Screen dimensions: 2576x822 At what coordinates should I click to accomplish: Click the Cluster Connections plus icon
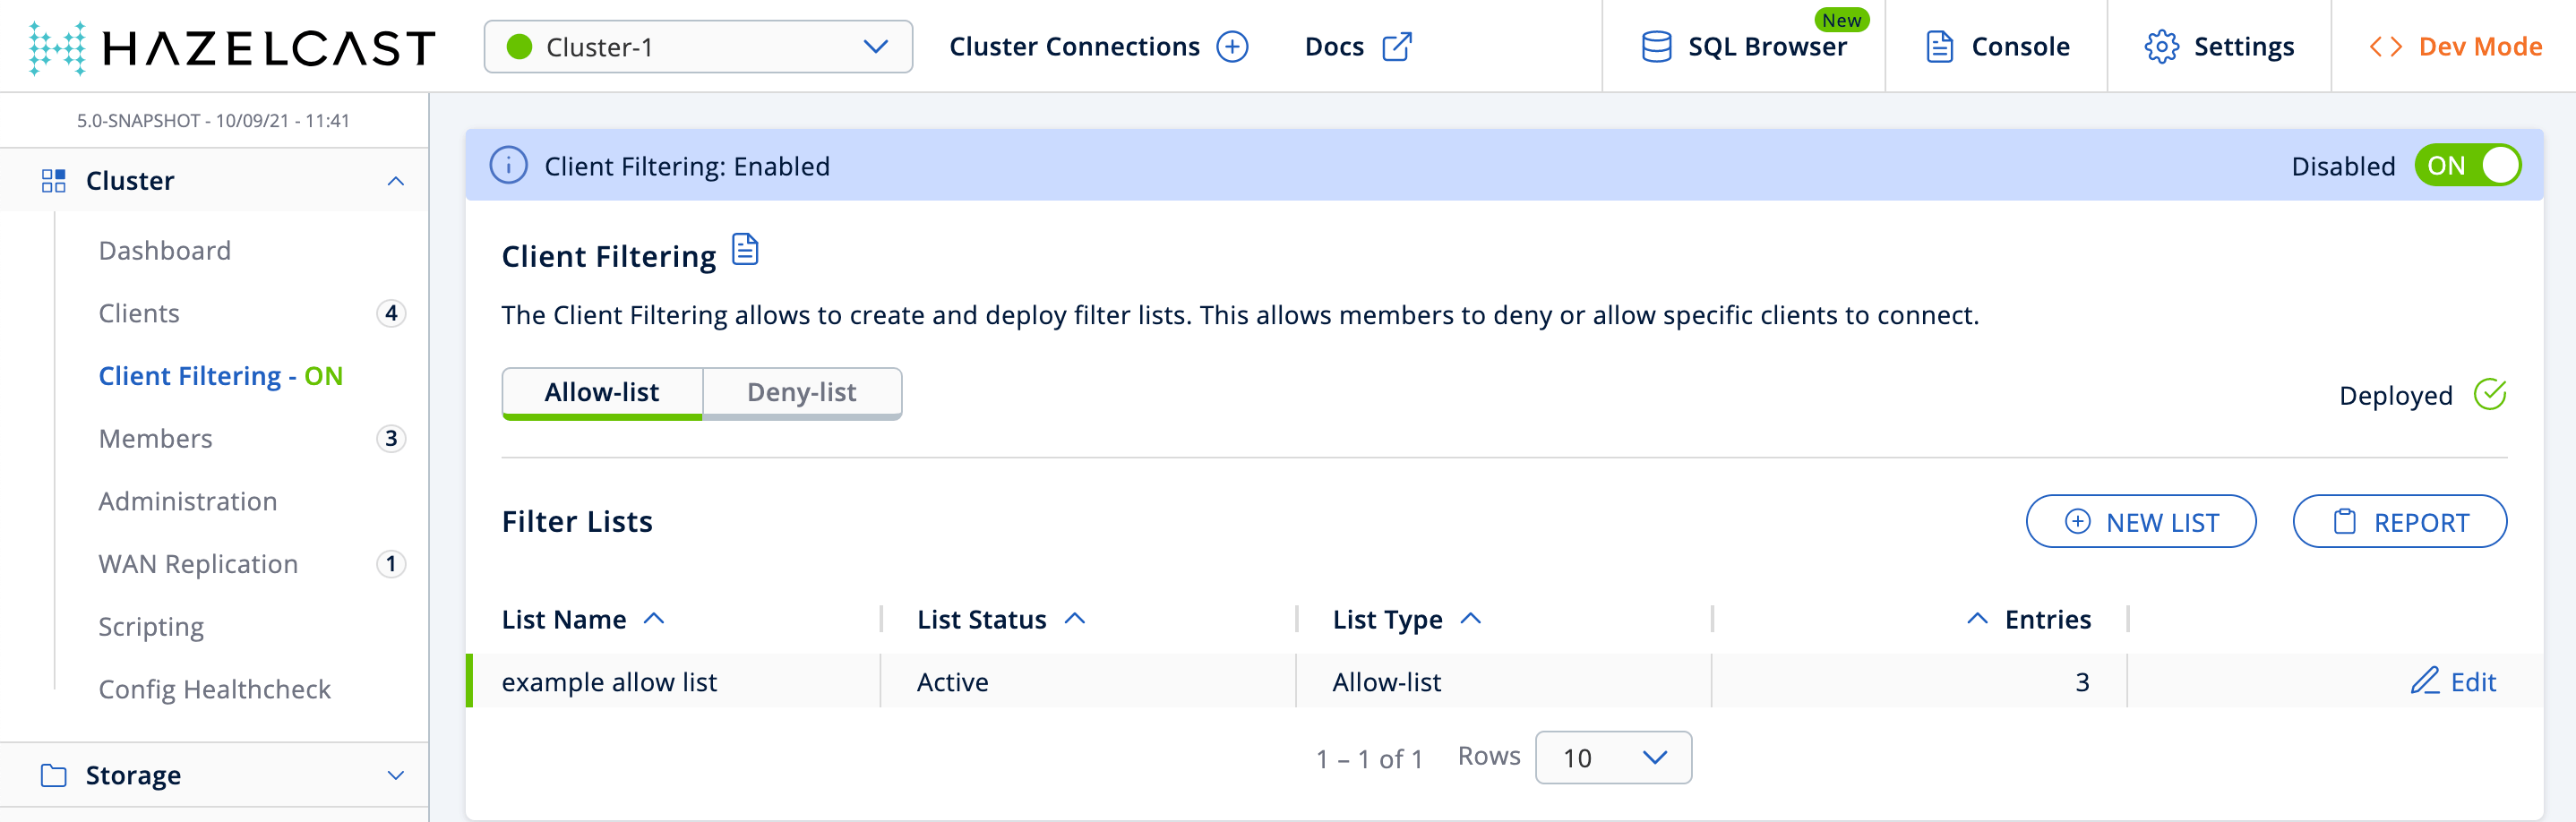1232,47
